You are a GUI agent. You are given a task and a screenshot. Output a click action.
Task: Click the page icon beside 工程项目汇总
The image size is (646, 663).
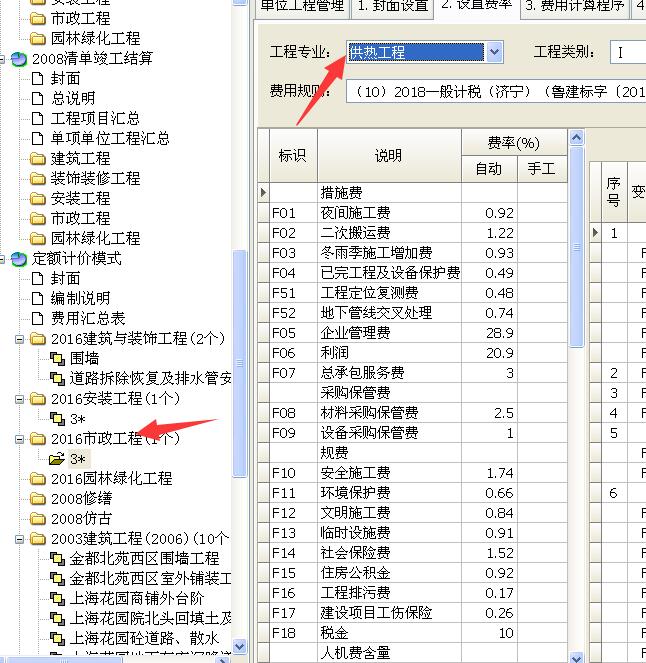38,118
